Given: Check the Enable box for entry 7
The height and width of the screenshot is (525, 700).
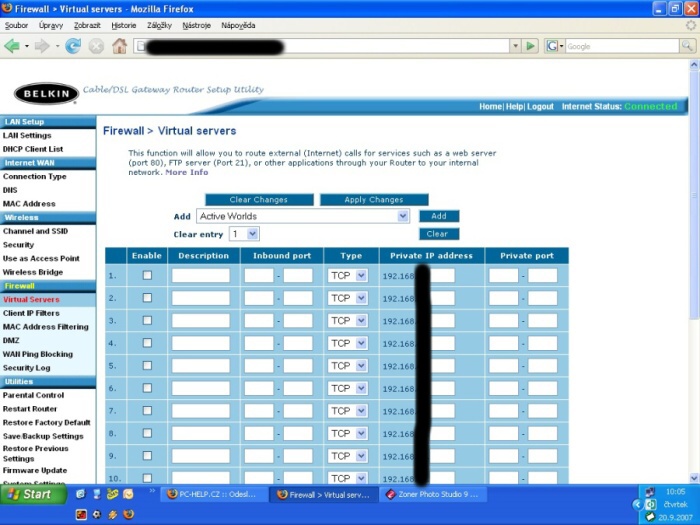Looking at the screenshot, I should [x=147, y=411].
